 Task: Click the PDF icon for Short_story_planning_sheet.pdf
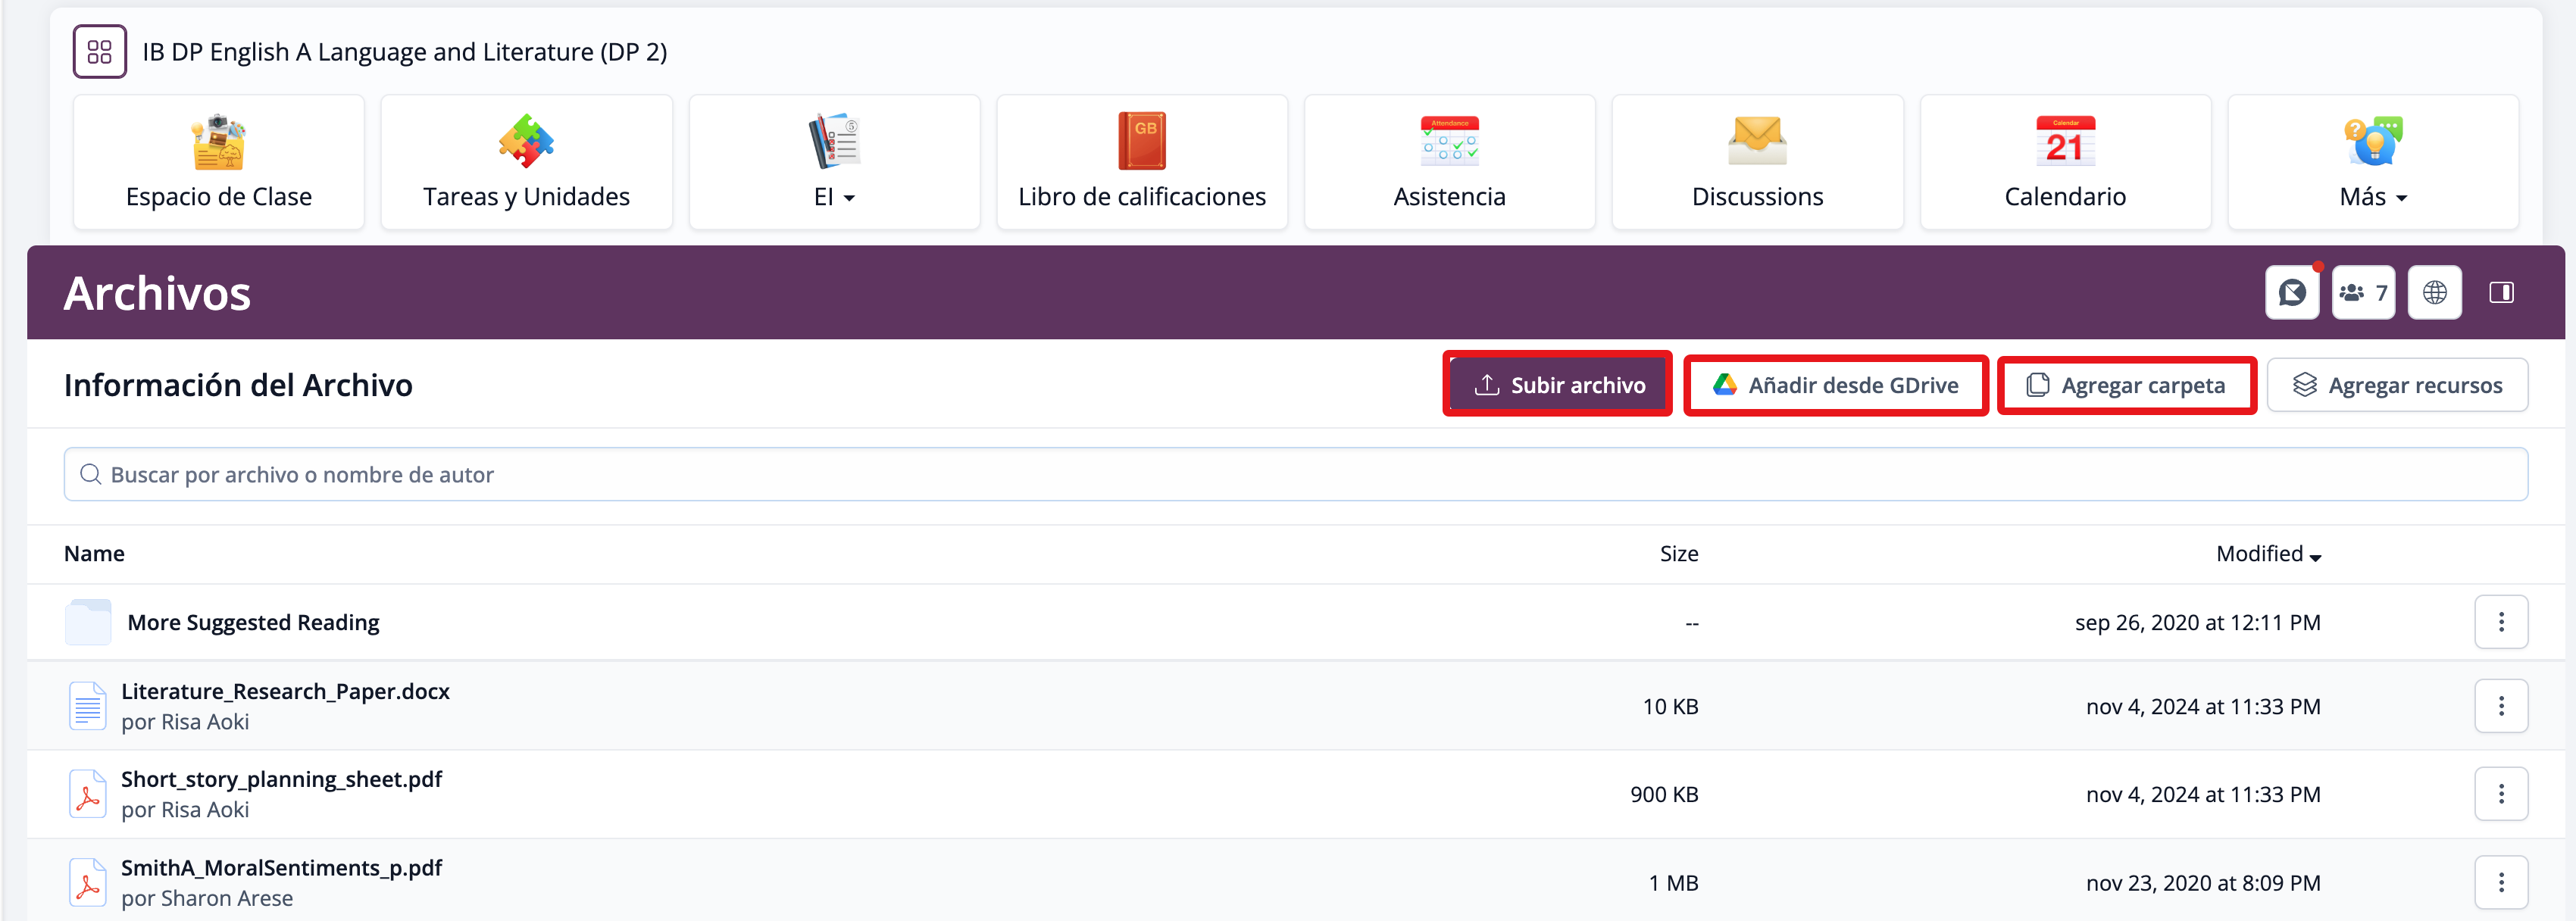pyautogui.click(x=88, y=794)
